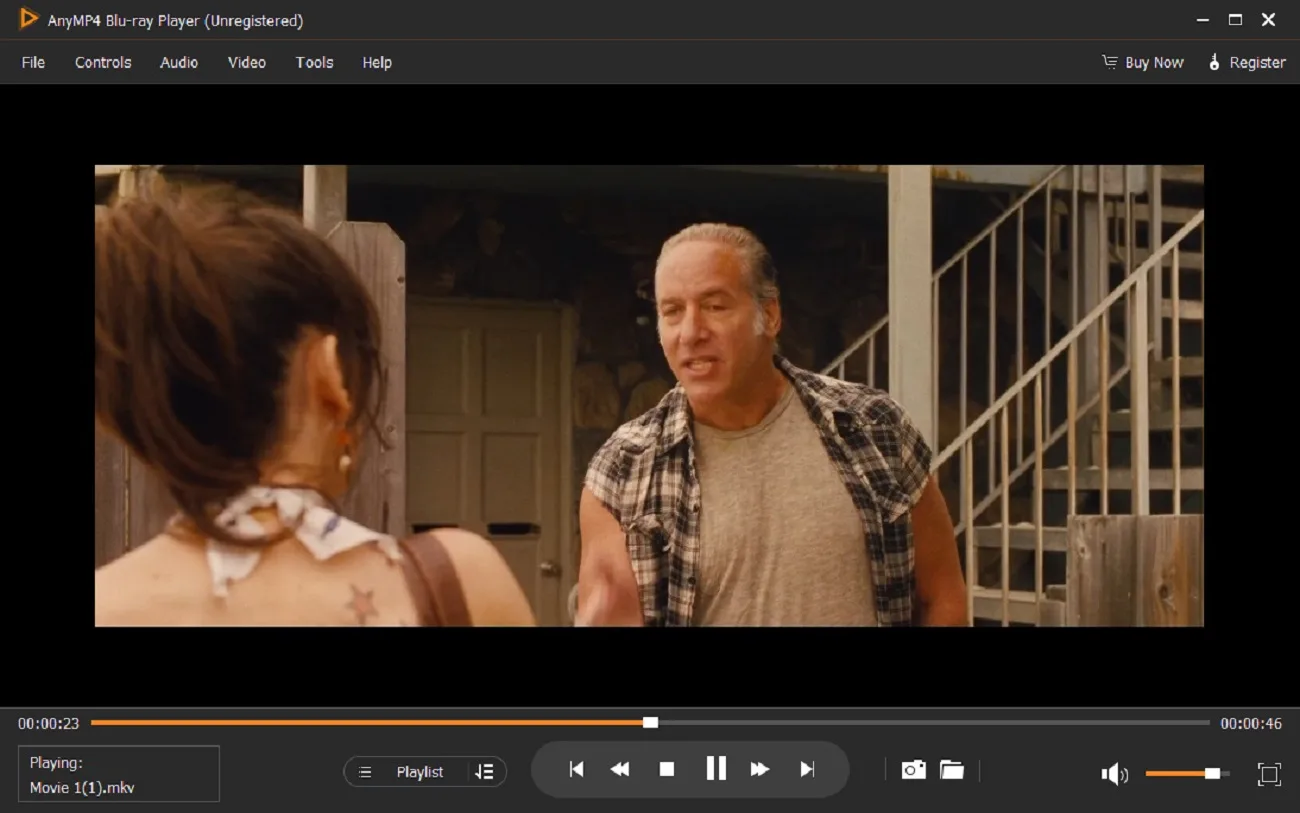The height and width of the screenshot is (813, 1300).
Task: Open the snapshot folder icon
Action: [x=952, y=770]
